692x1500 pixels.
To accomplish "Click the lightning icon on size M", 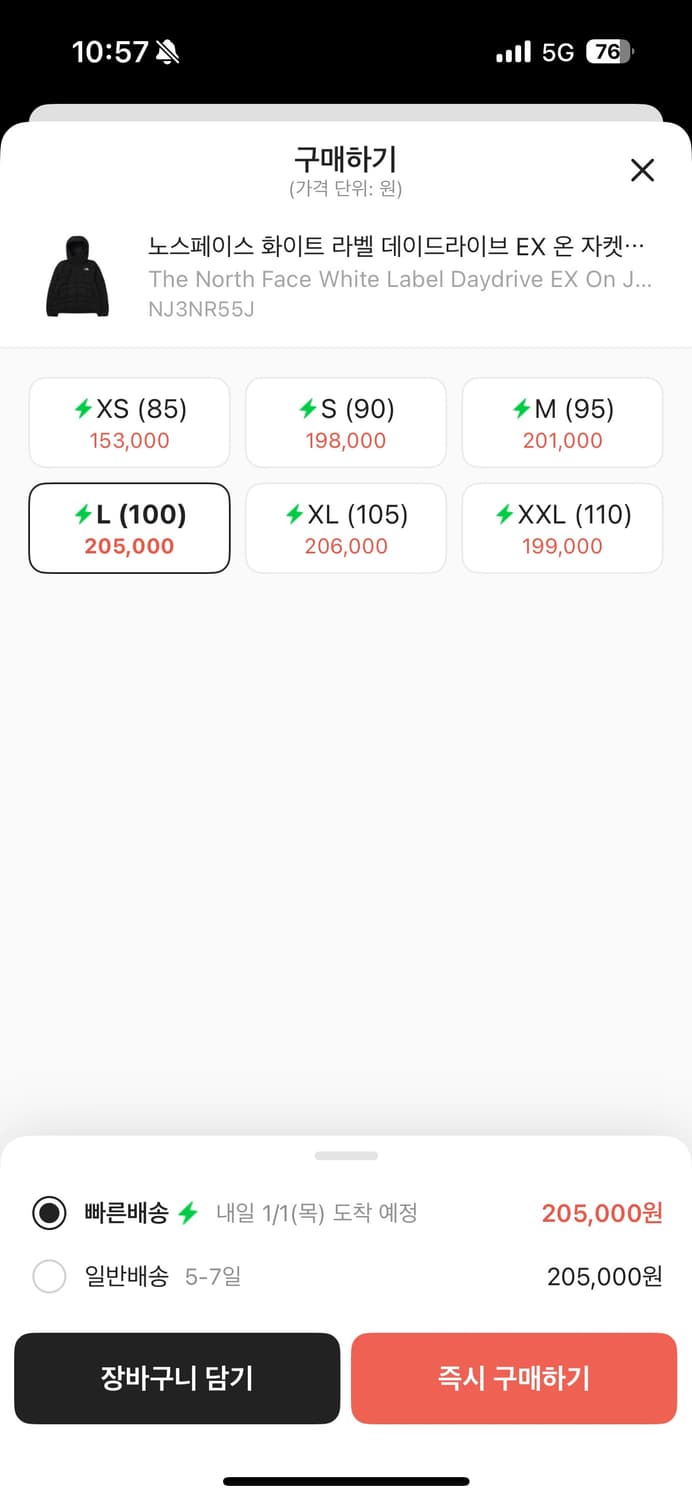I will click(522, 408).
